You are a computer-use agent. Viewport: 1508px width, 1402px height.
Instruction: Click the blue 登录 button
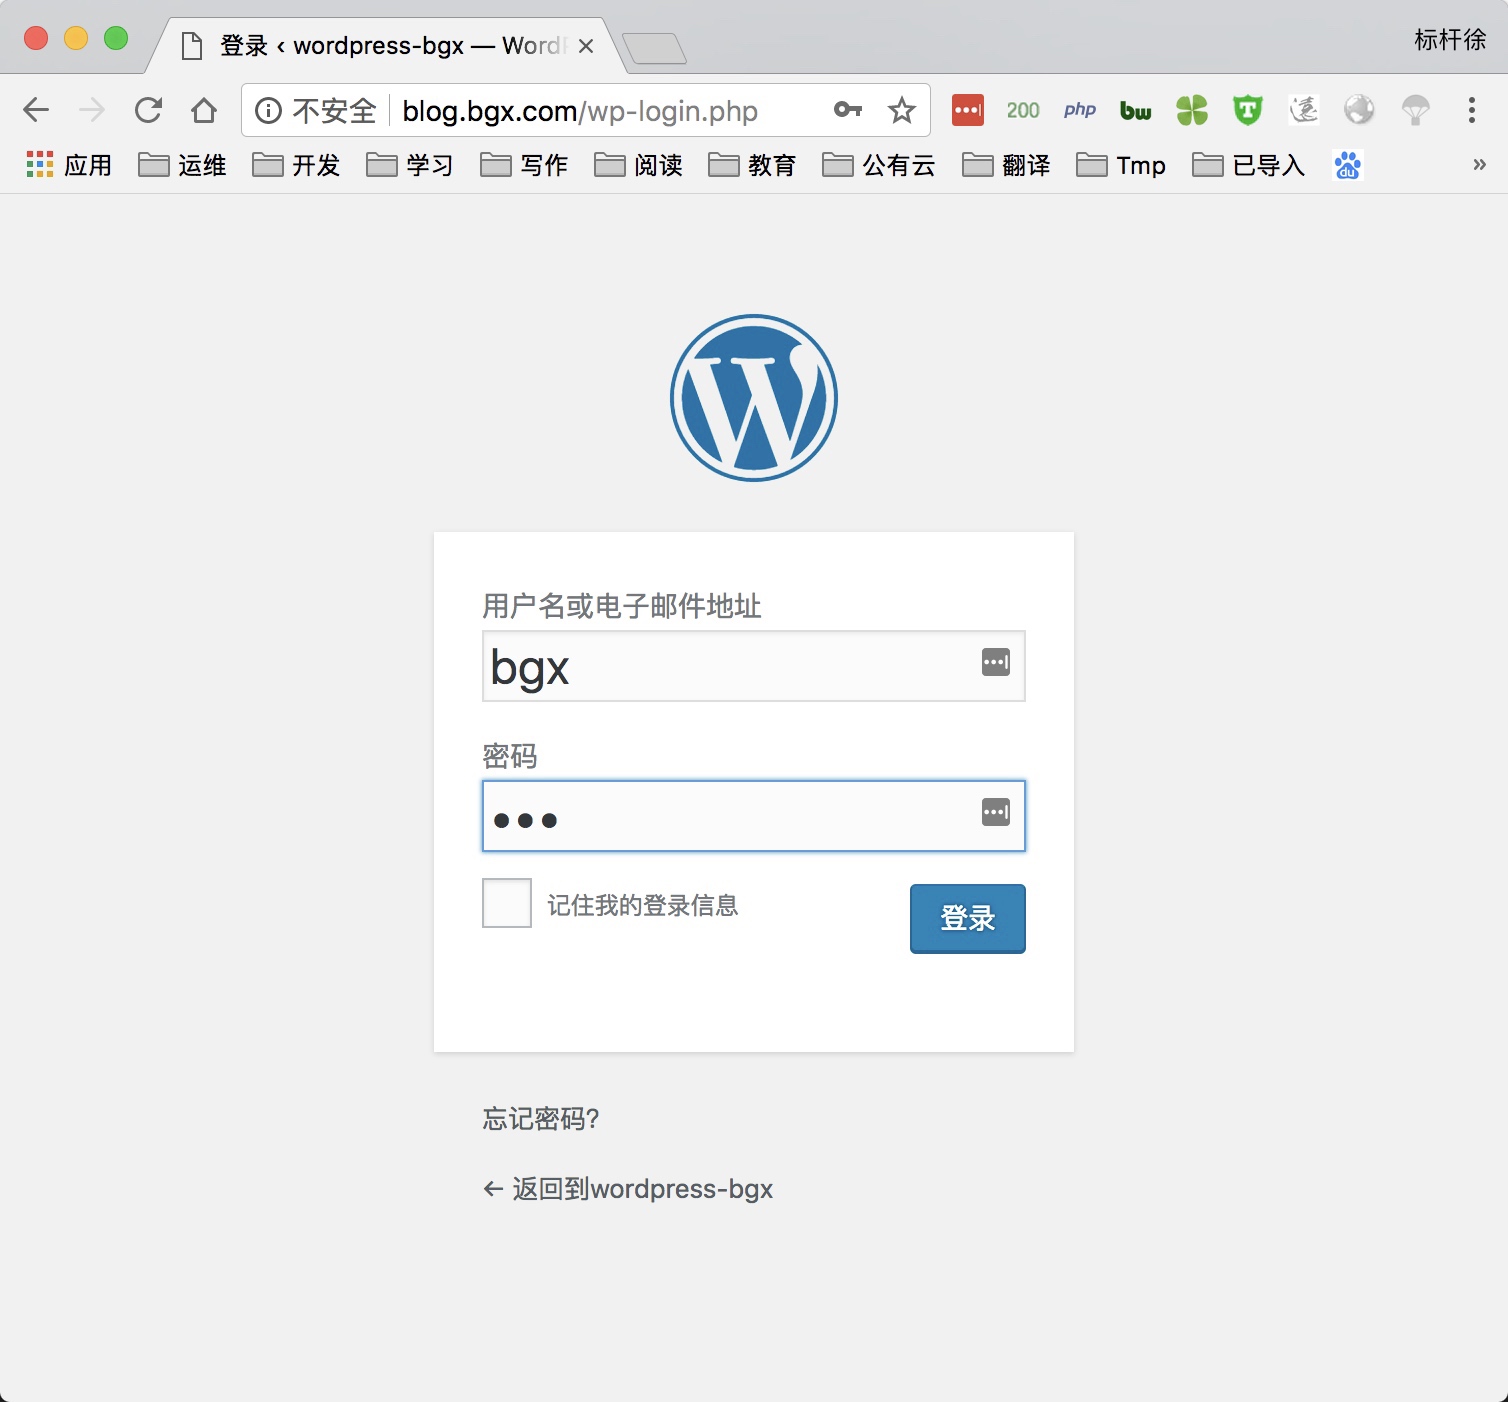point(968,918)
